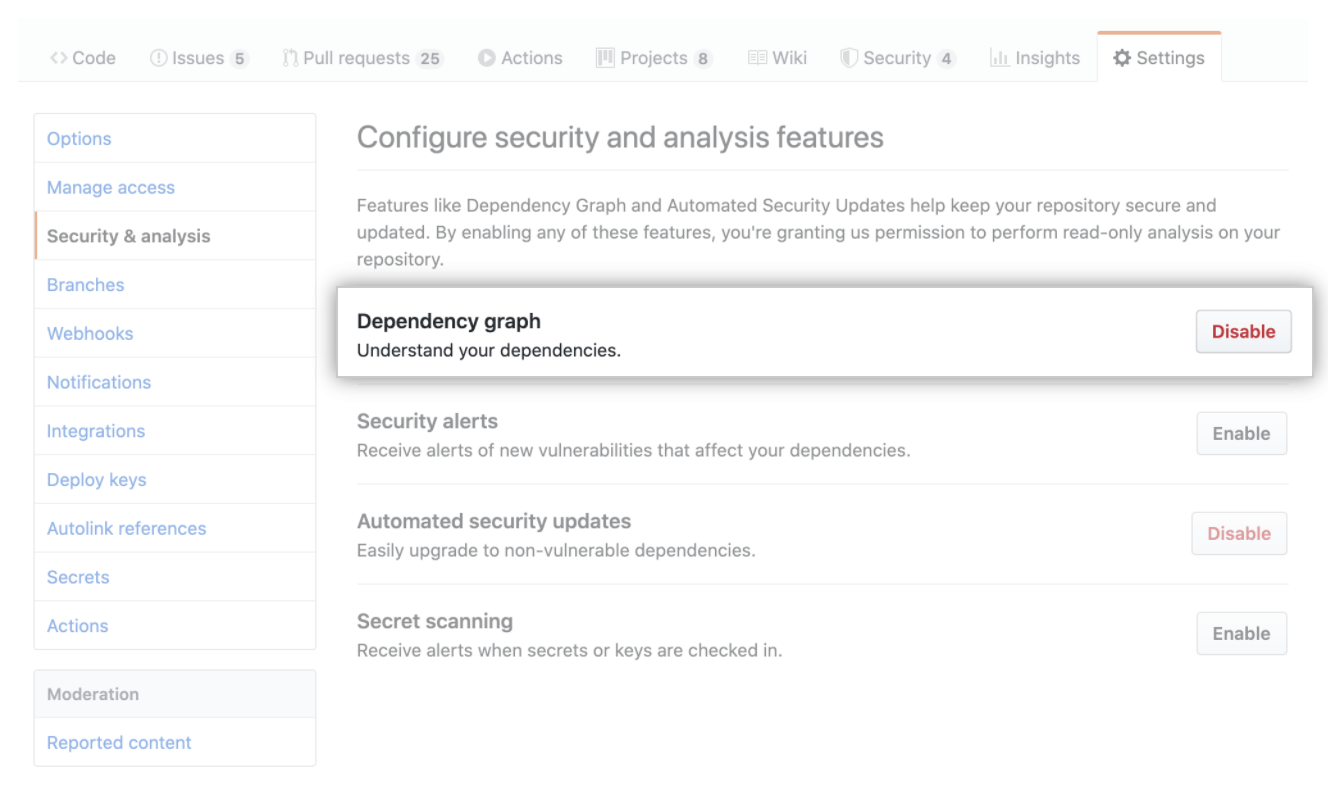Click the "Dependency graph" feature title
This screenshot has height=788, width=1328.
click(x=449, y=321)
